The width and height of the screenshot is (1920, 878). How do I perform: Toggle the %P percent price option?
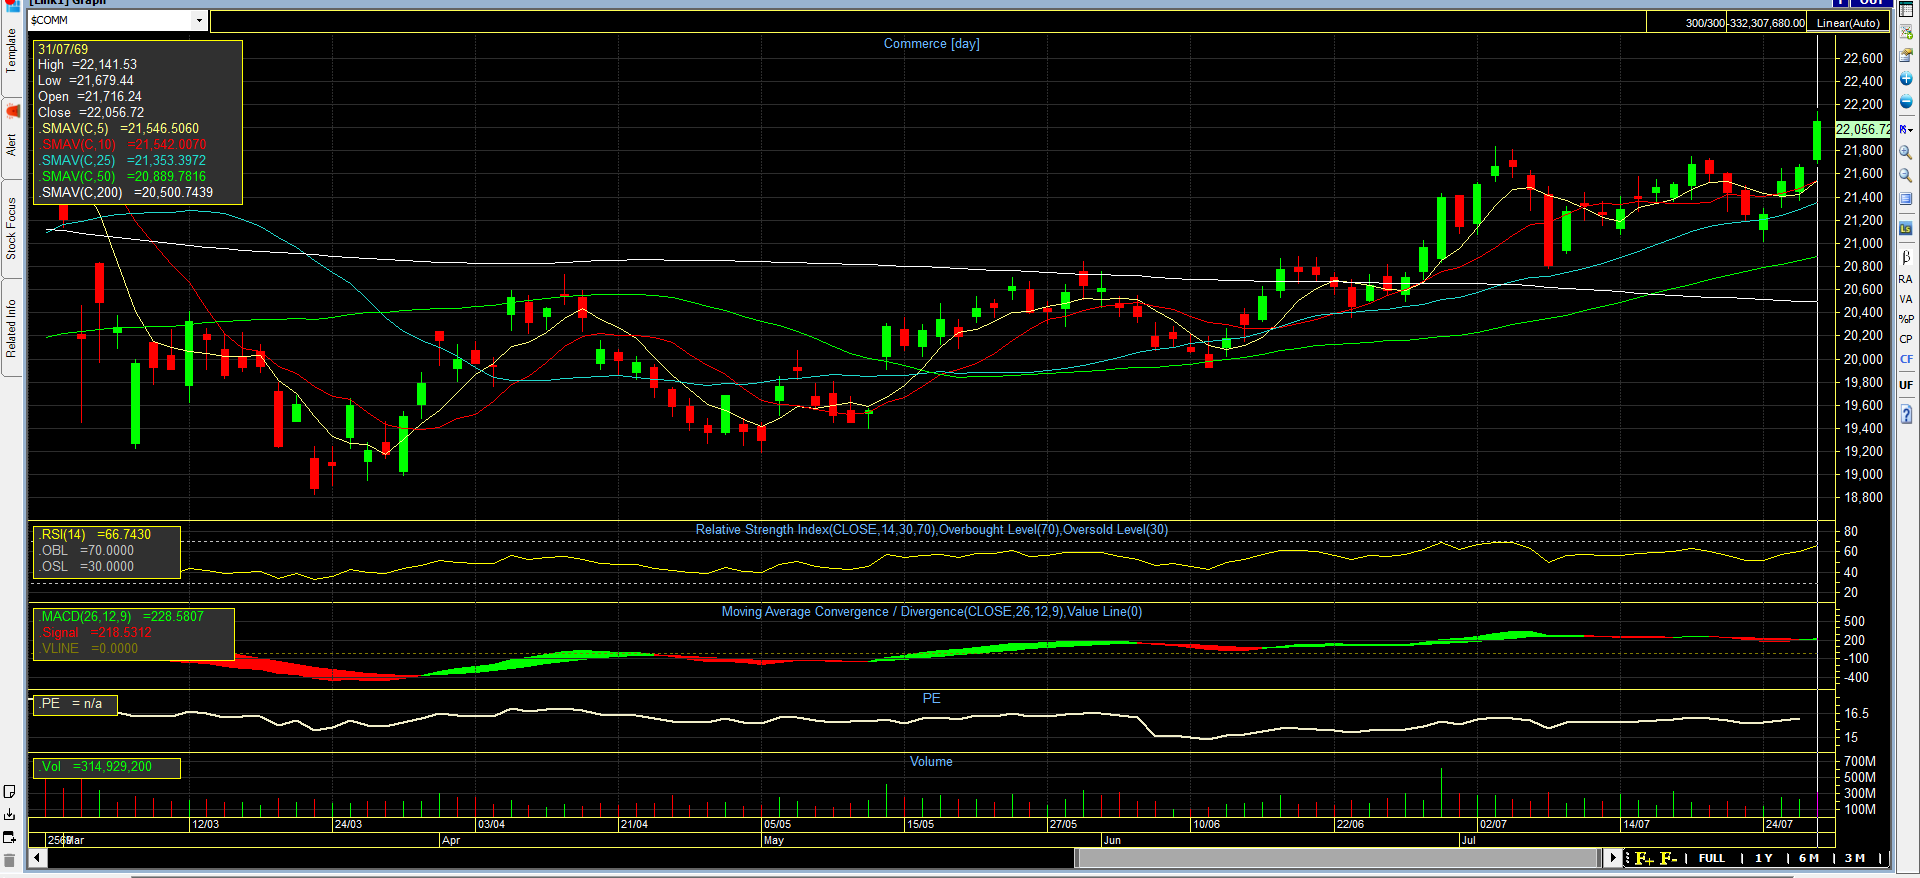tap(1906, 319)
